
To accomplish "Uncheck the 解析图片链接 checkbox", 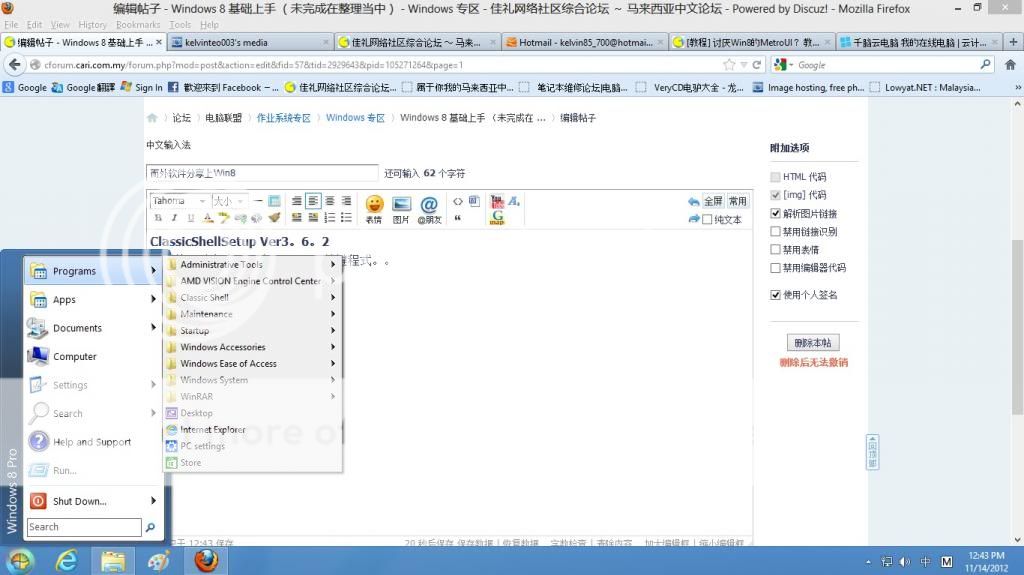I will [776, 214].
